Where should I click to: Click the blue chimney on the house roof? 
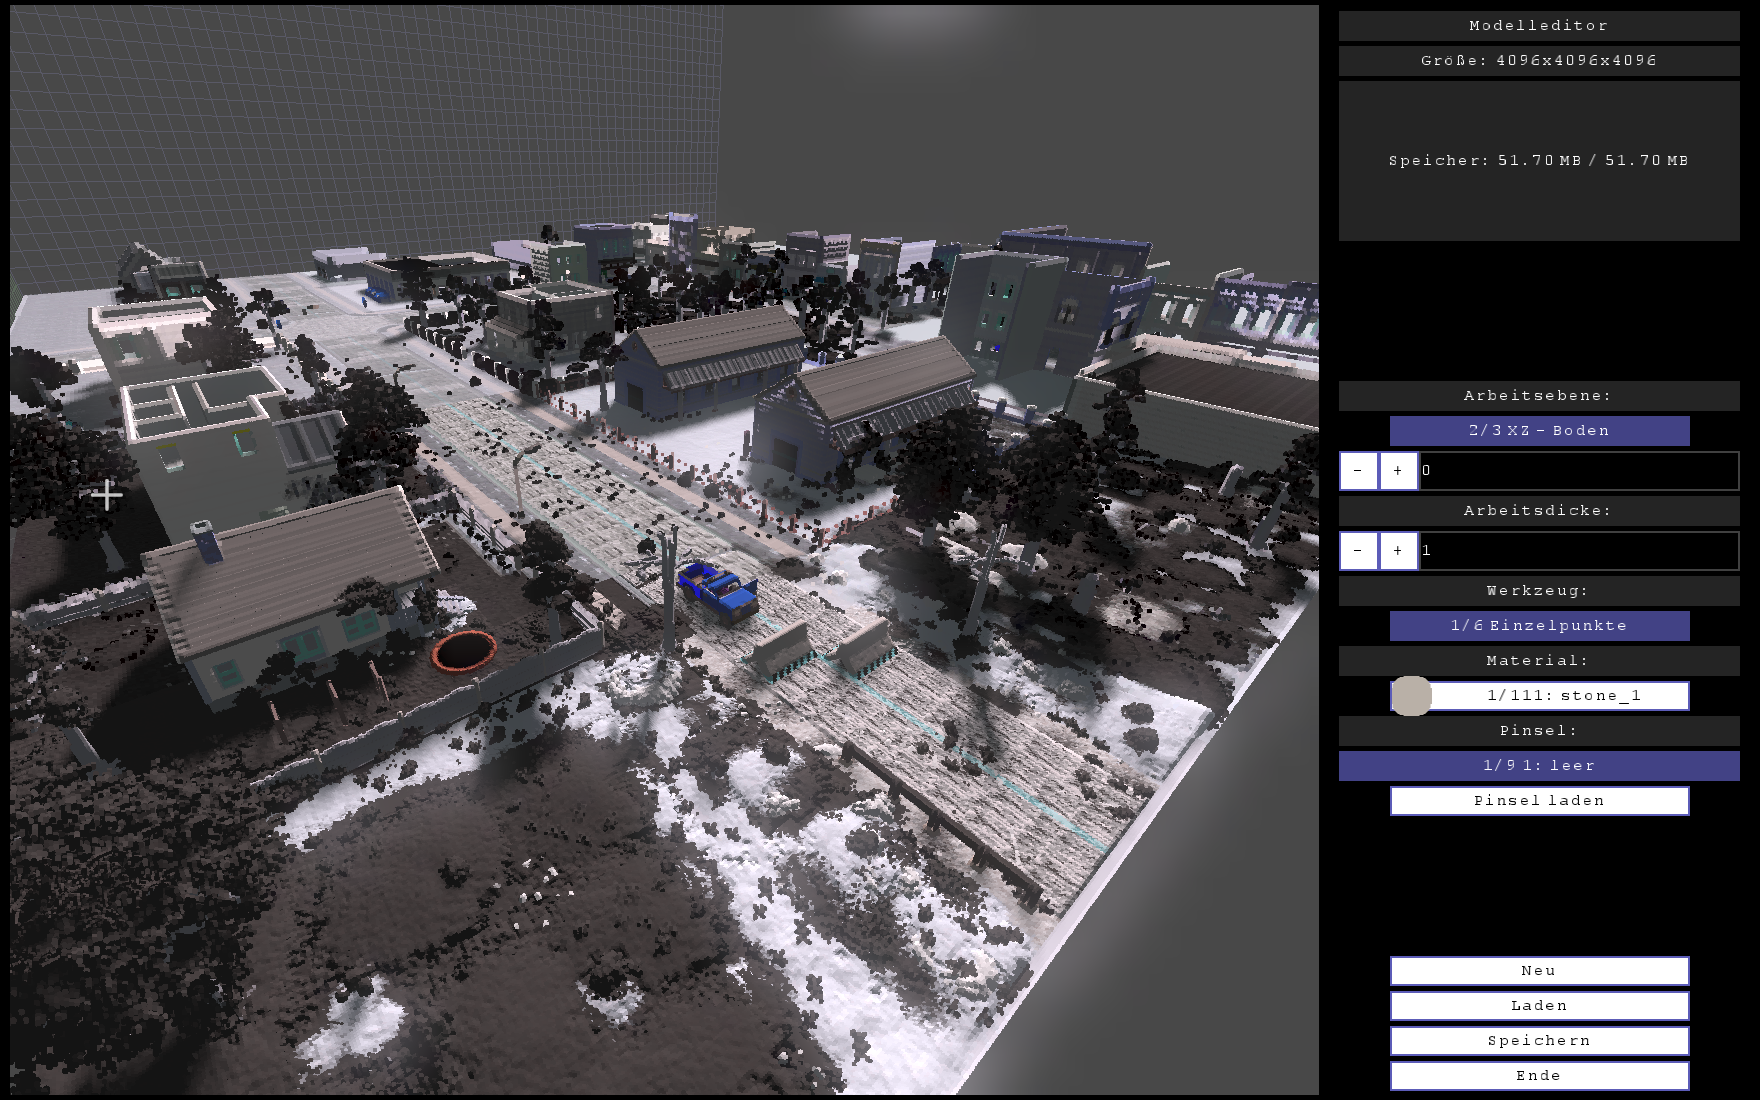[x=205, y=541]
